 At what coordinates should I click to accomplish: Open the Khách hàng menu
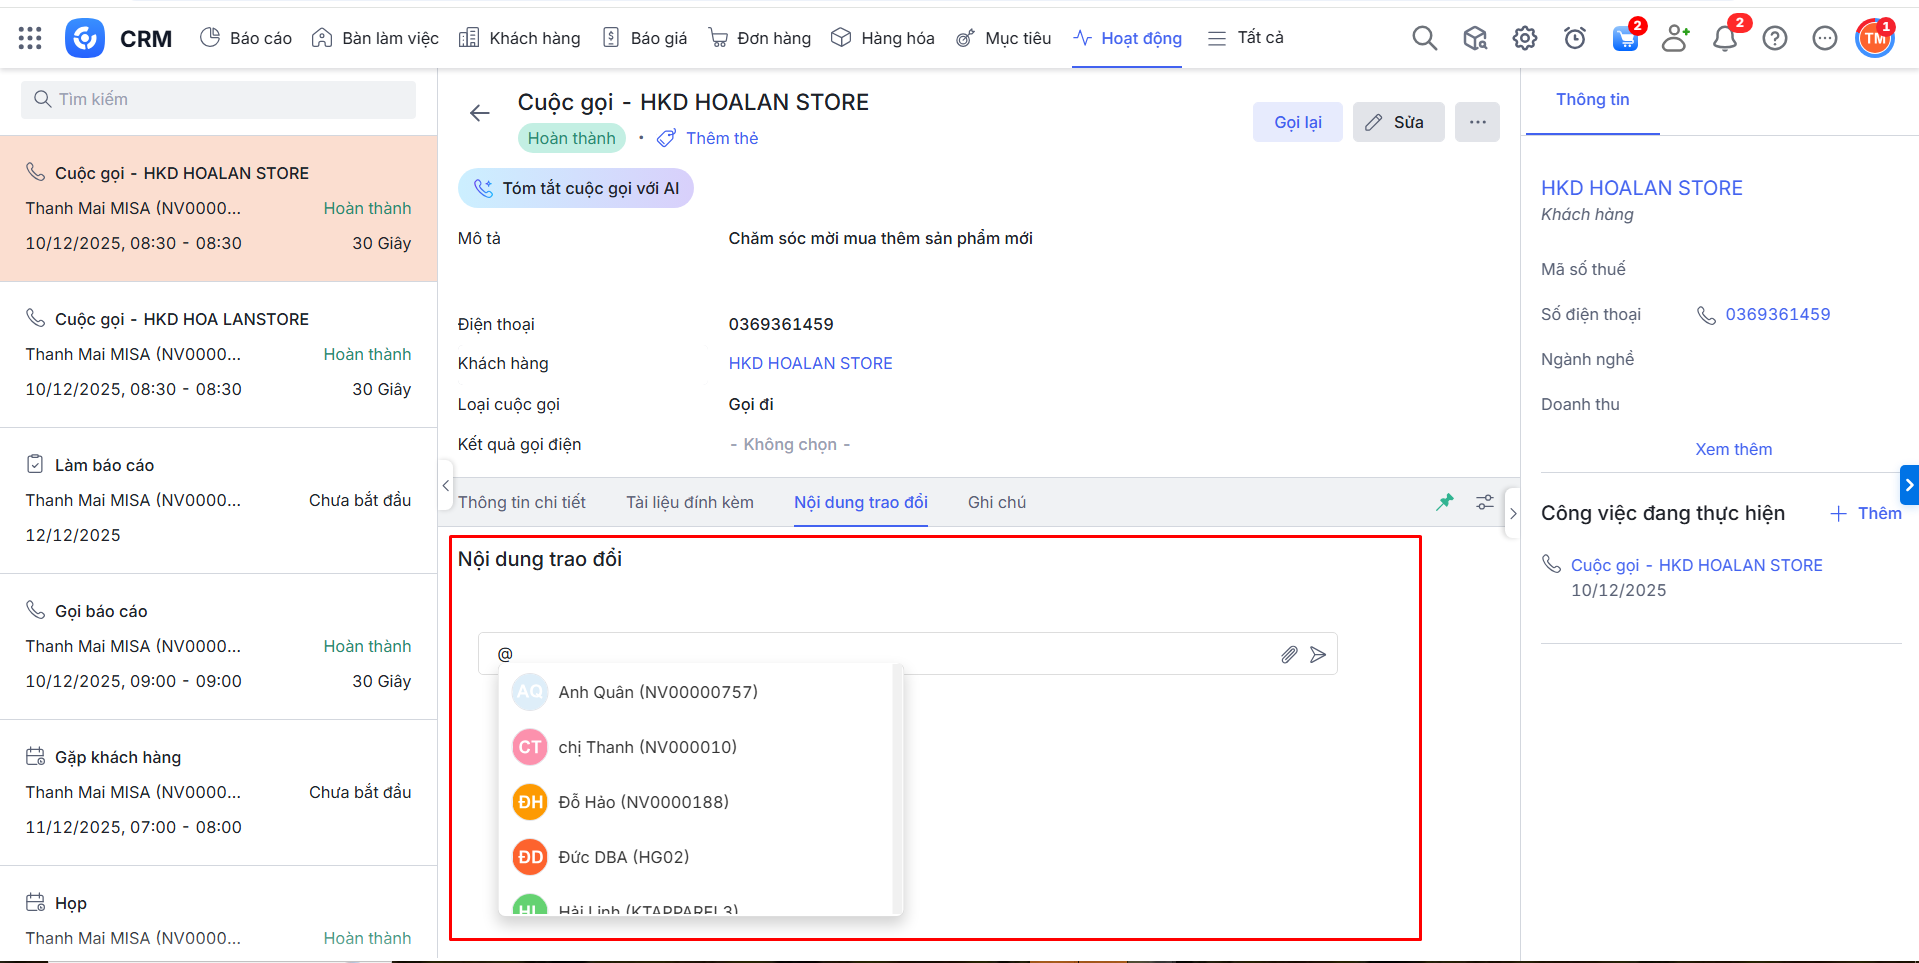[x=520, y=38]
